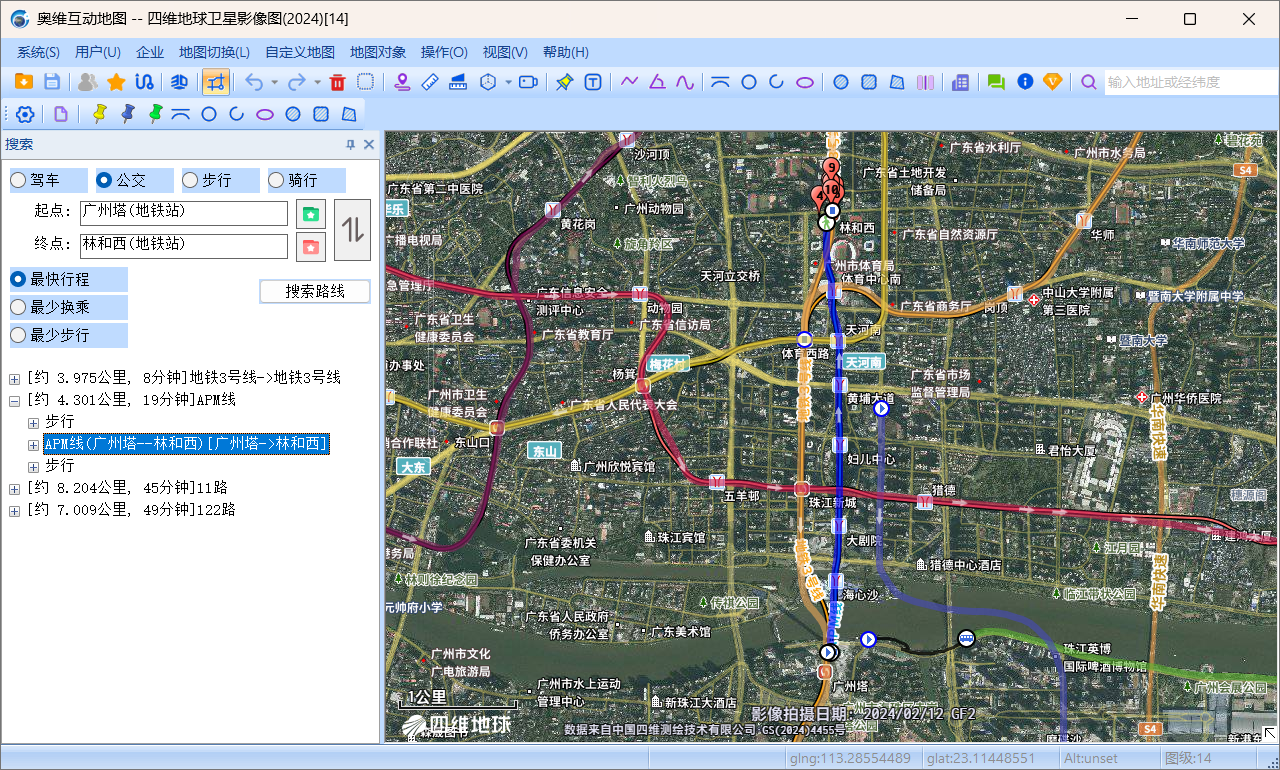This screenshot has height=770, width=1280.
Task: Select the dark blue pushpin marker
Action: pos(126,114)
